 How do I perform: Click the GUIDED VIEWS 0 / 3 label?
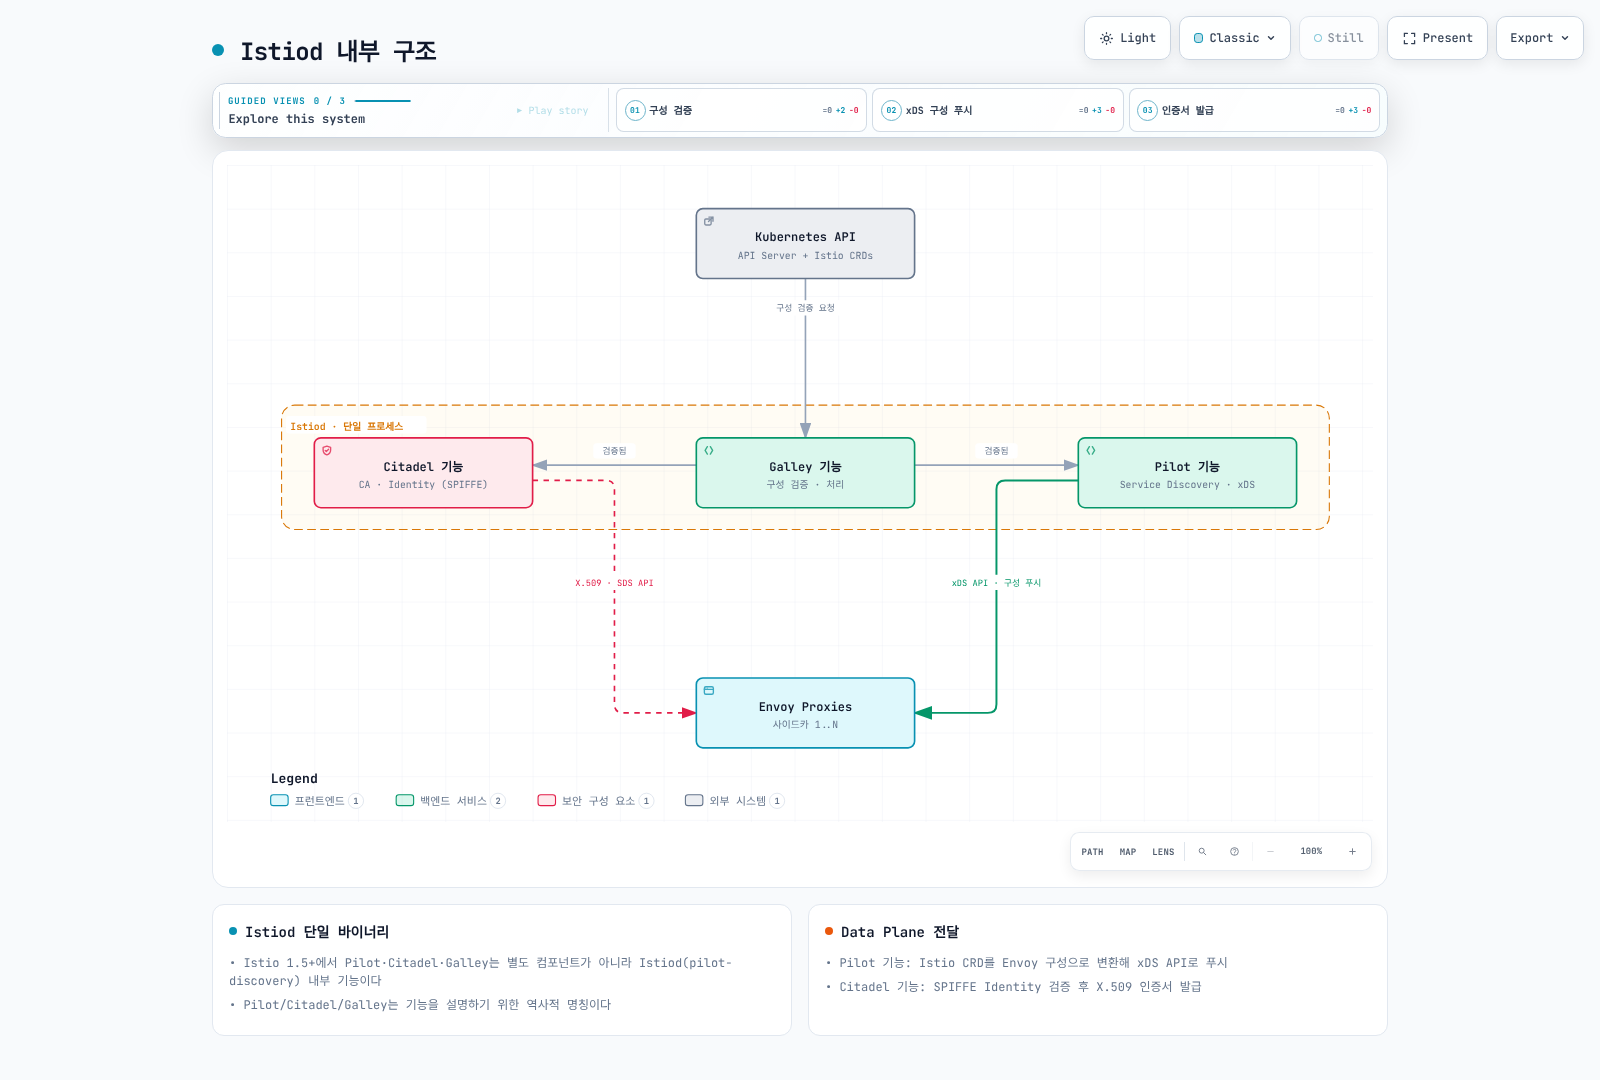pos(286,101)
